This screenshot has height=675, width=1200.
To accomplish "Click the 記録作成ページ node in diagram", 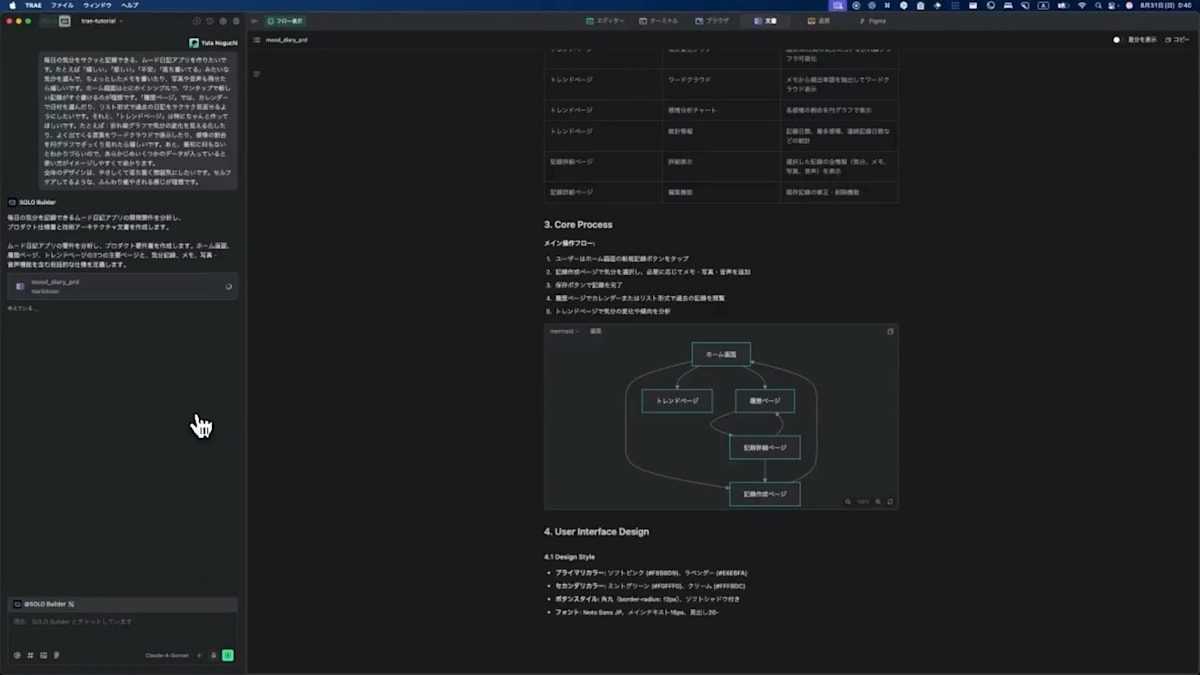I will click(765, 494).
